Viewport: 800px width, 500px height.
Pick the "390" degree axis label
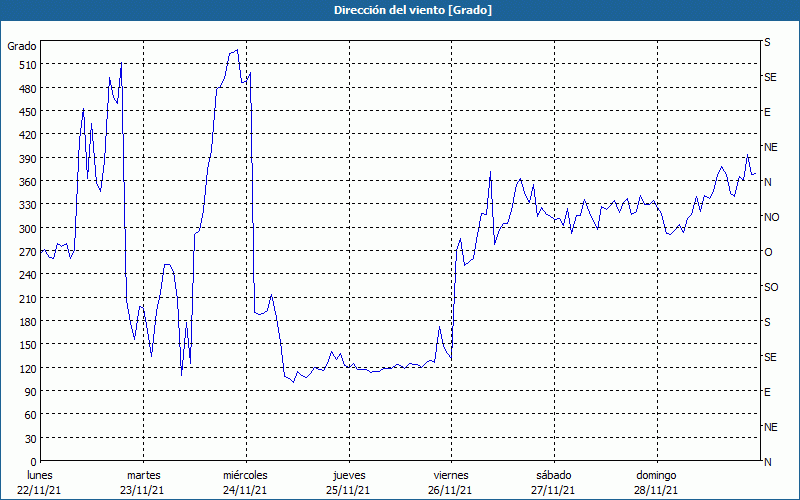tap(27, 158)
